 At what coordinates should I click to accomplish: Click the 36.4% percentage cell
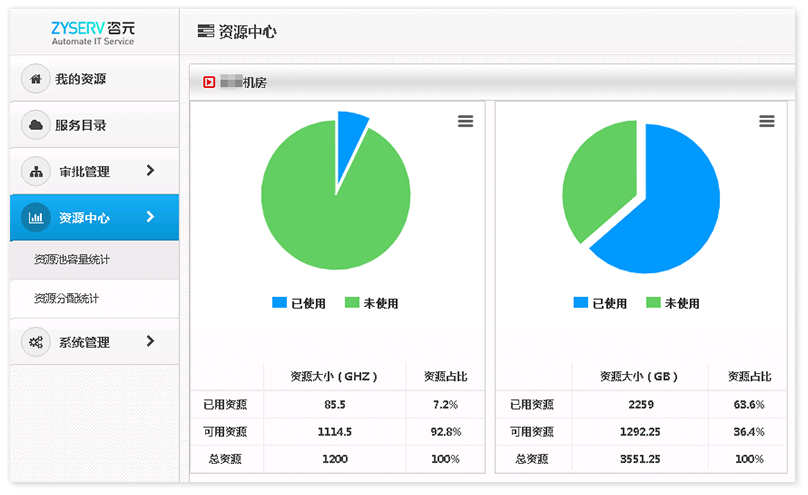point(749,432)
